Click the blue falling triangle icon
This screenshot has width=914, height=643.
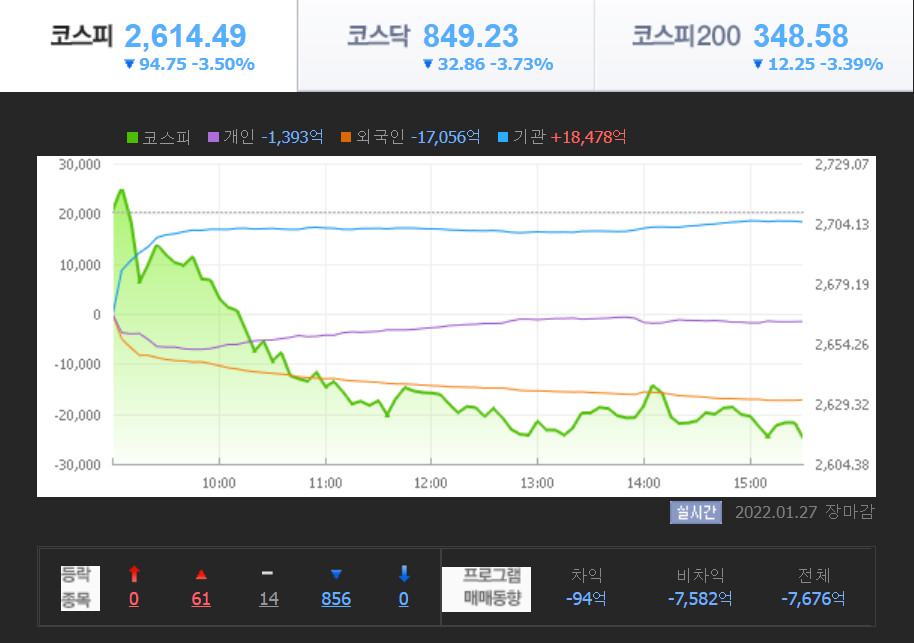click(336, 574)
